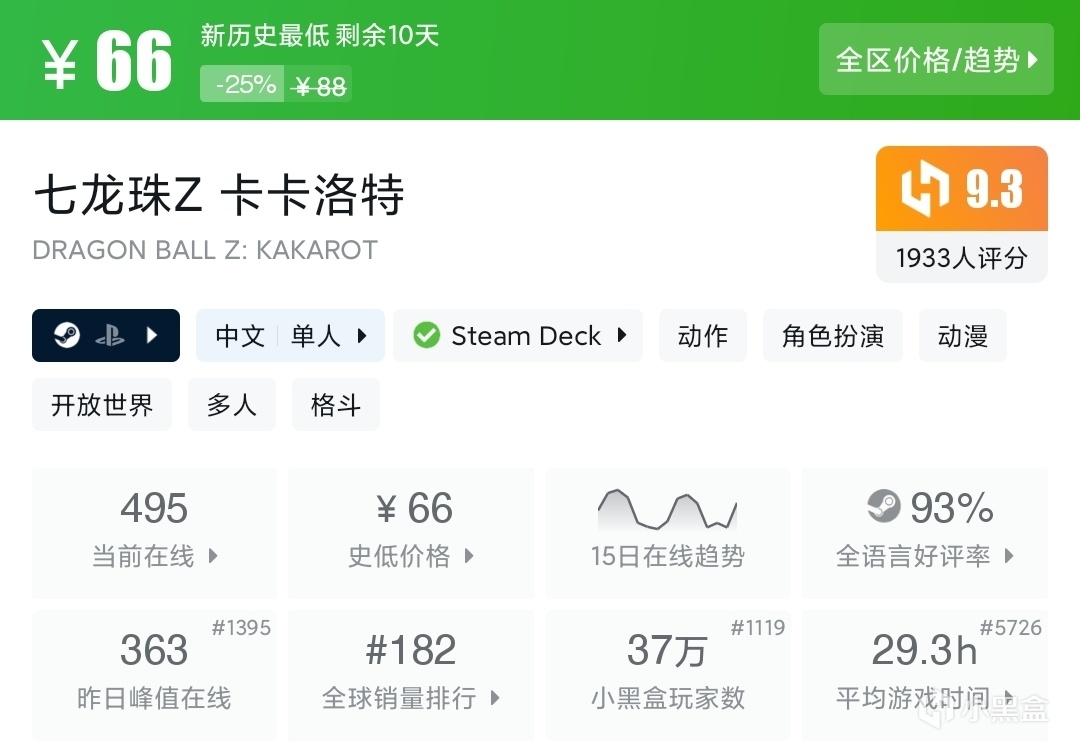1080x748 pixels.
Task: Expand the platform selector arrow
Action: point(152,335)
